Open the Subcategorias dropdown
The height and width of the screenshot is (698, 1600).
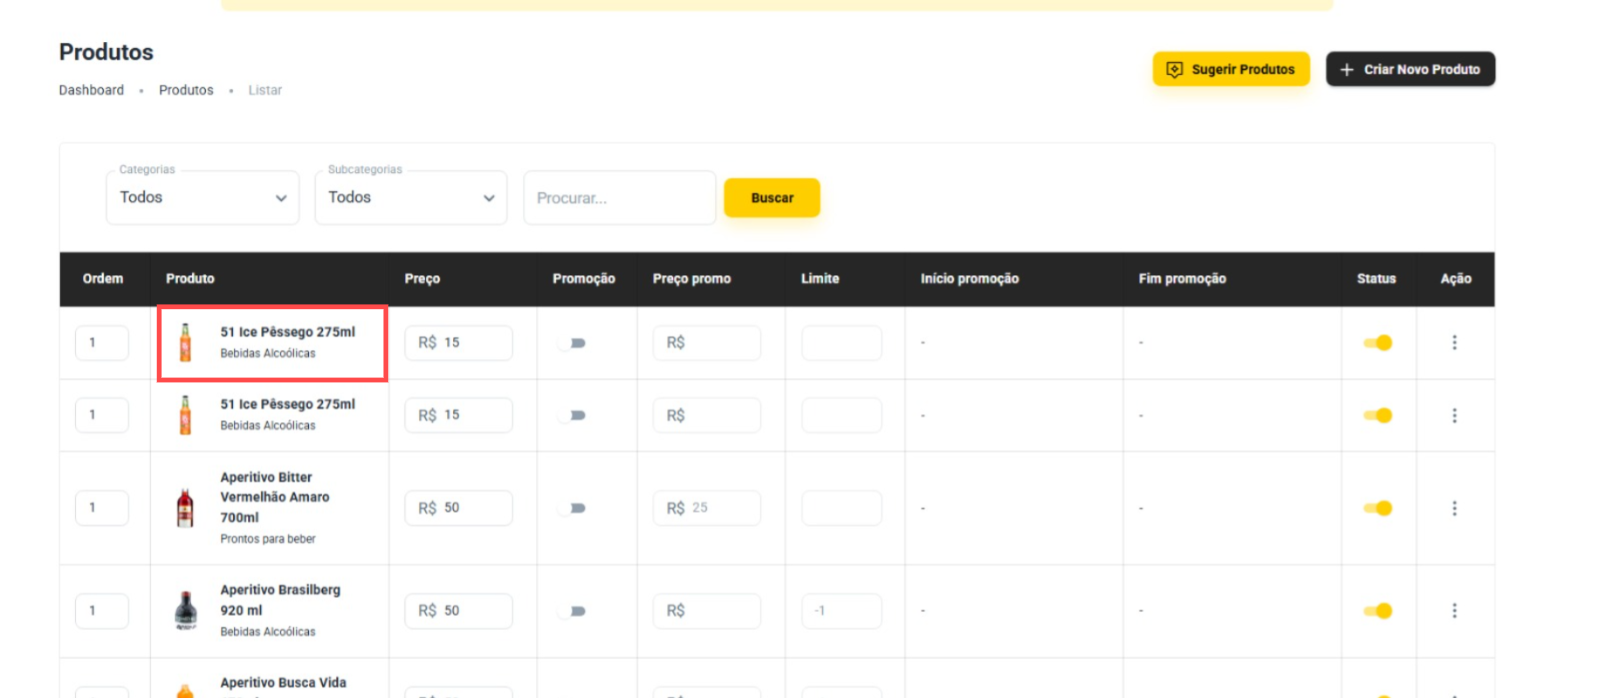(411, 198)
